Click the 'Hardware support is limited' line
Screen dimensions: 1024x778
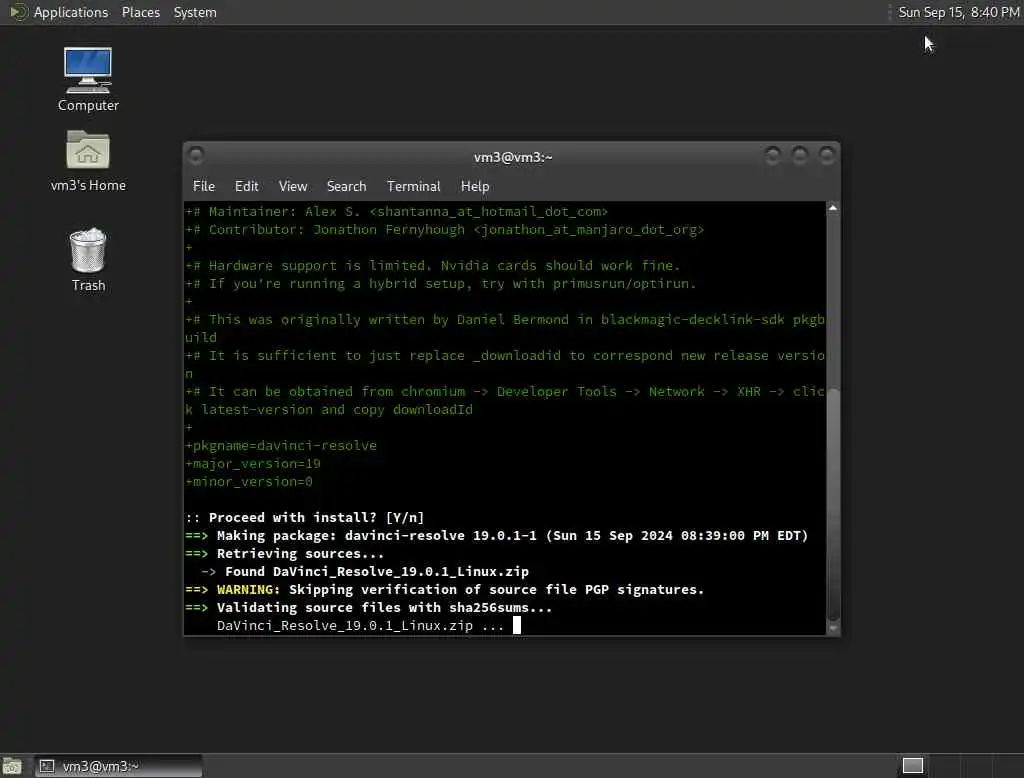pyautogui.click(x=432, y=265)
